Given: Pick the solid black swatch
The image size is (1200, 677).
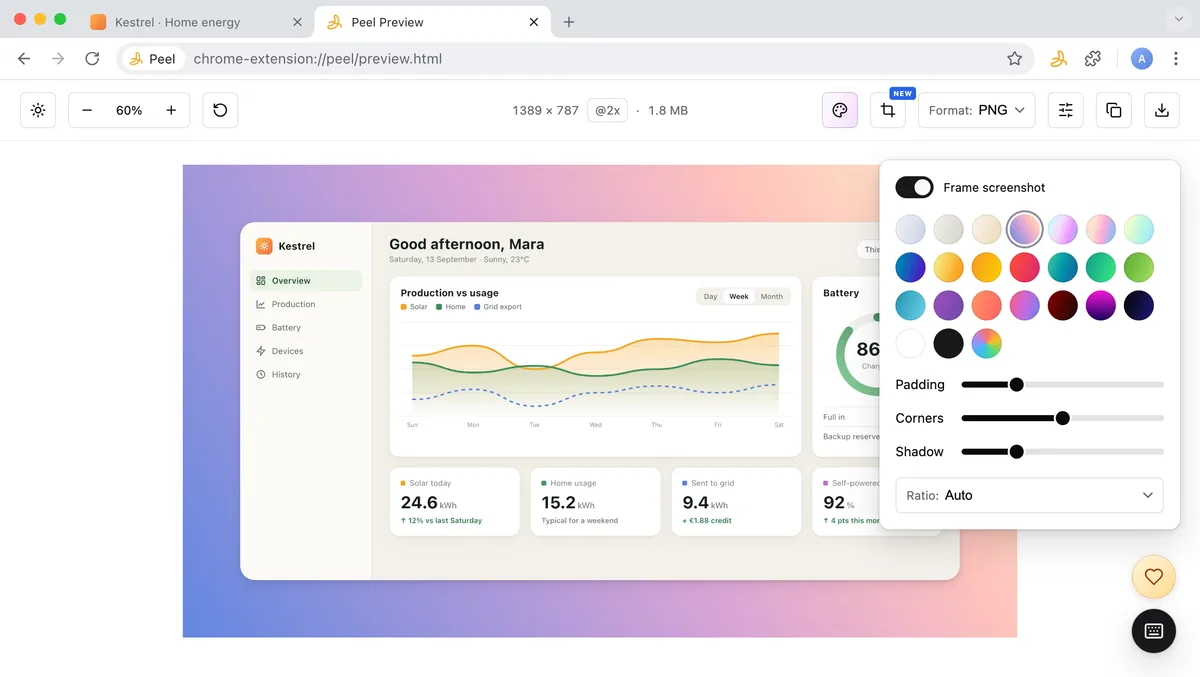Looking at the screenshot, I should (x=948, y=343).
